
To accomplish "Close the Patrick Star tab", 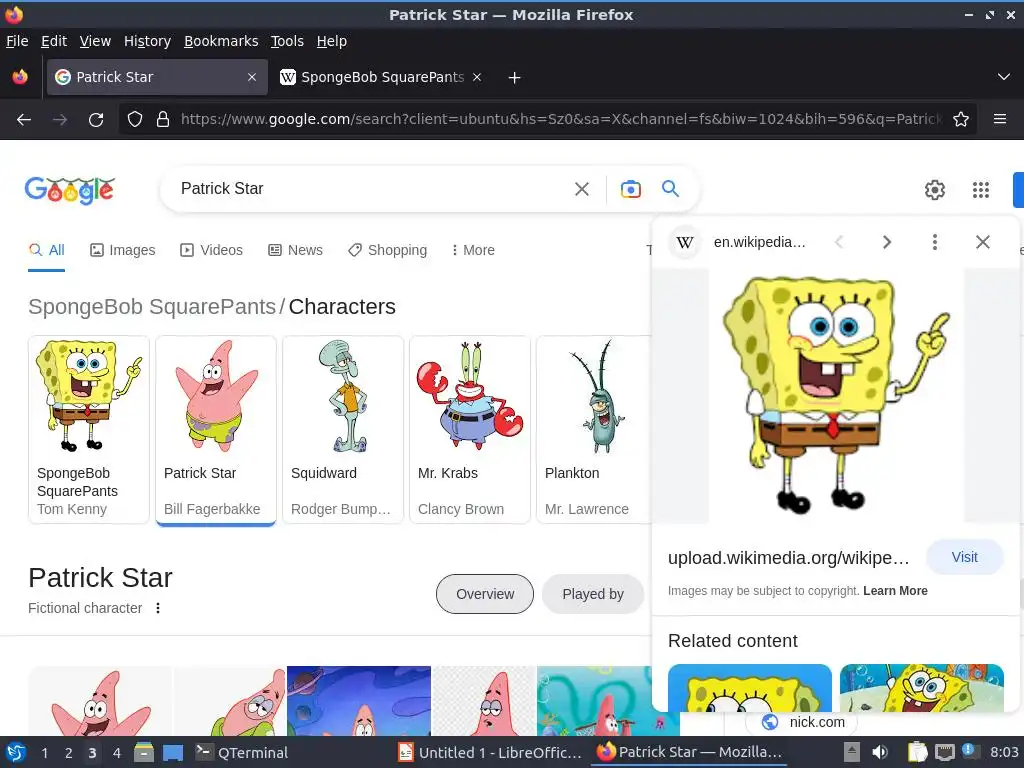I will coord(252,77).
